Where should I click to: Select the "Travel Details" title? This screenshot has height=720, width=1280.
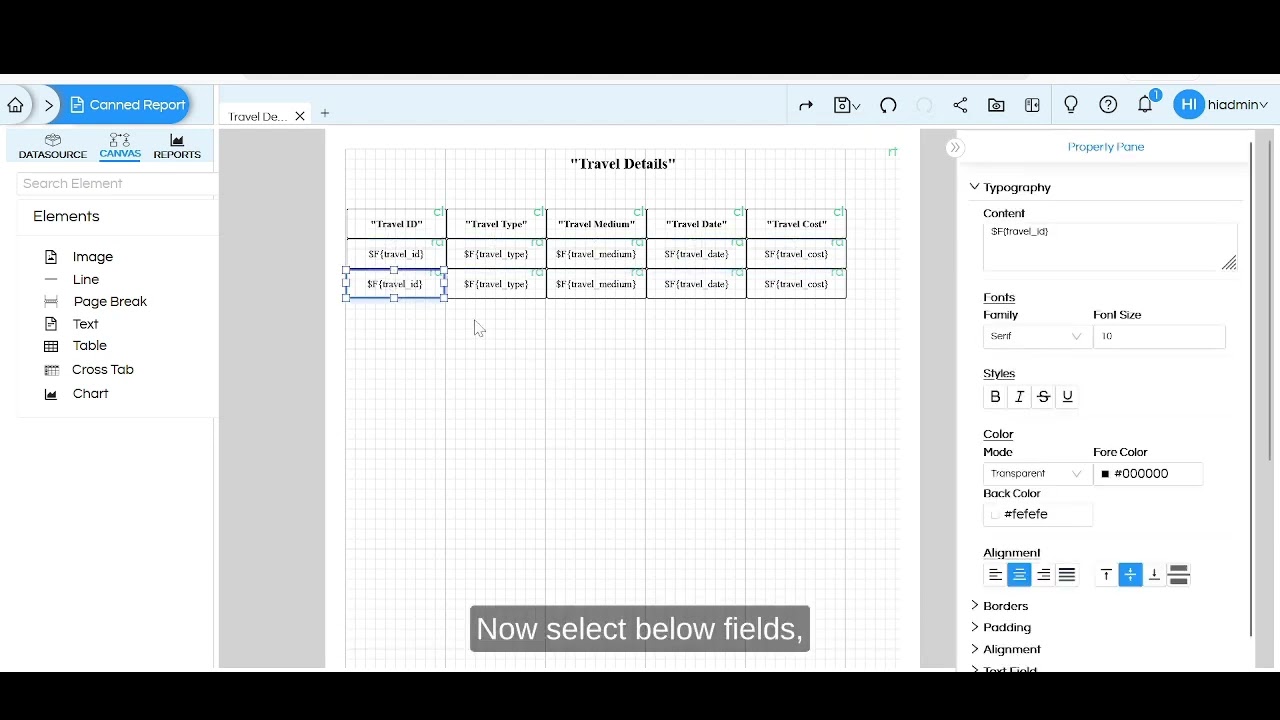623,164
